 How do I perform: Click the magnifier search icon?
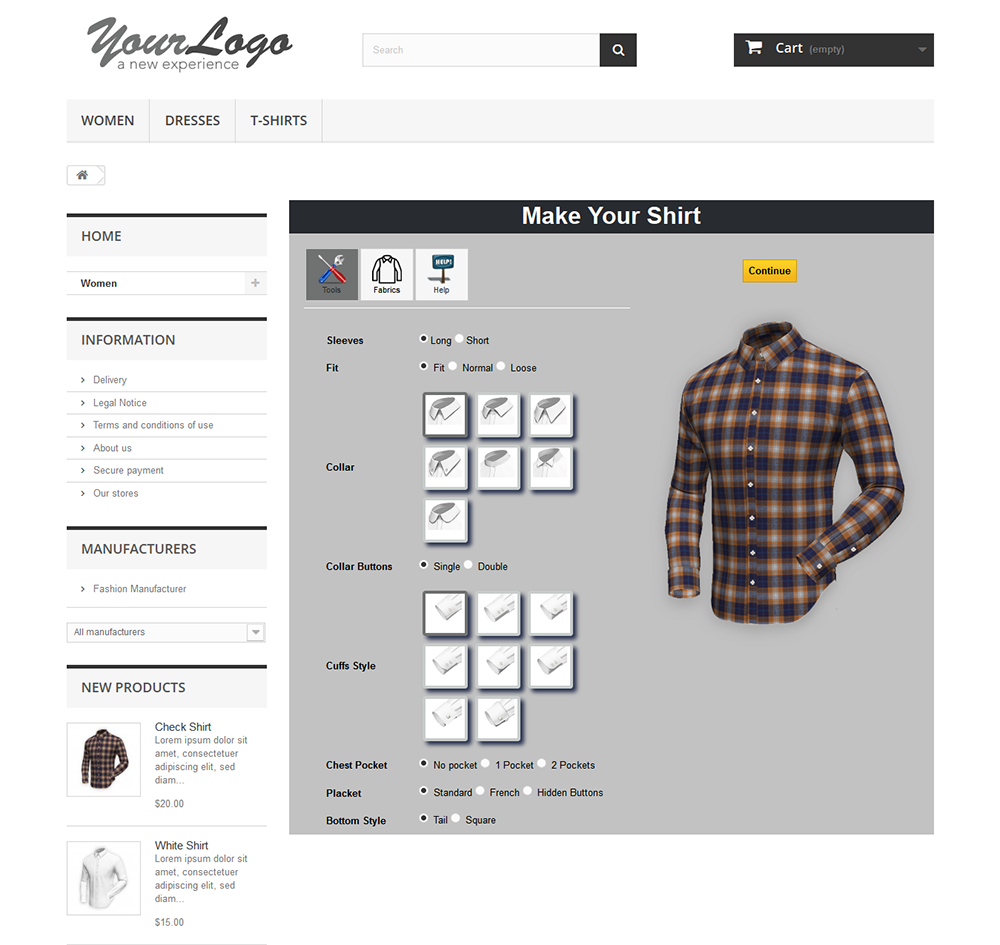click(618, 50)
